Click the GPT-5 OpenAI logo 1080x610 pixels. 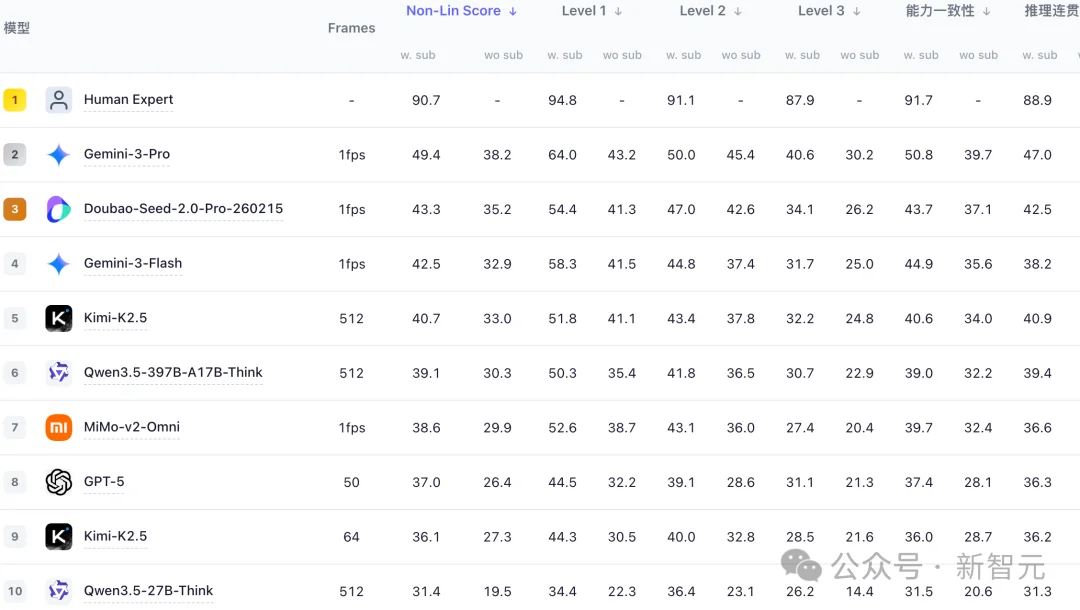[x=59, y=482]
